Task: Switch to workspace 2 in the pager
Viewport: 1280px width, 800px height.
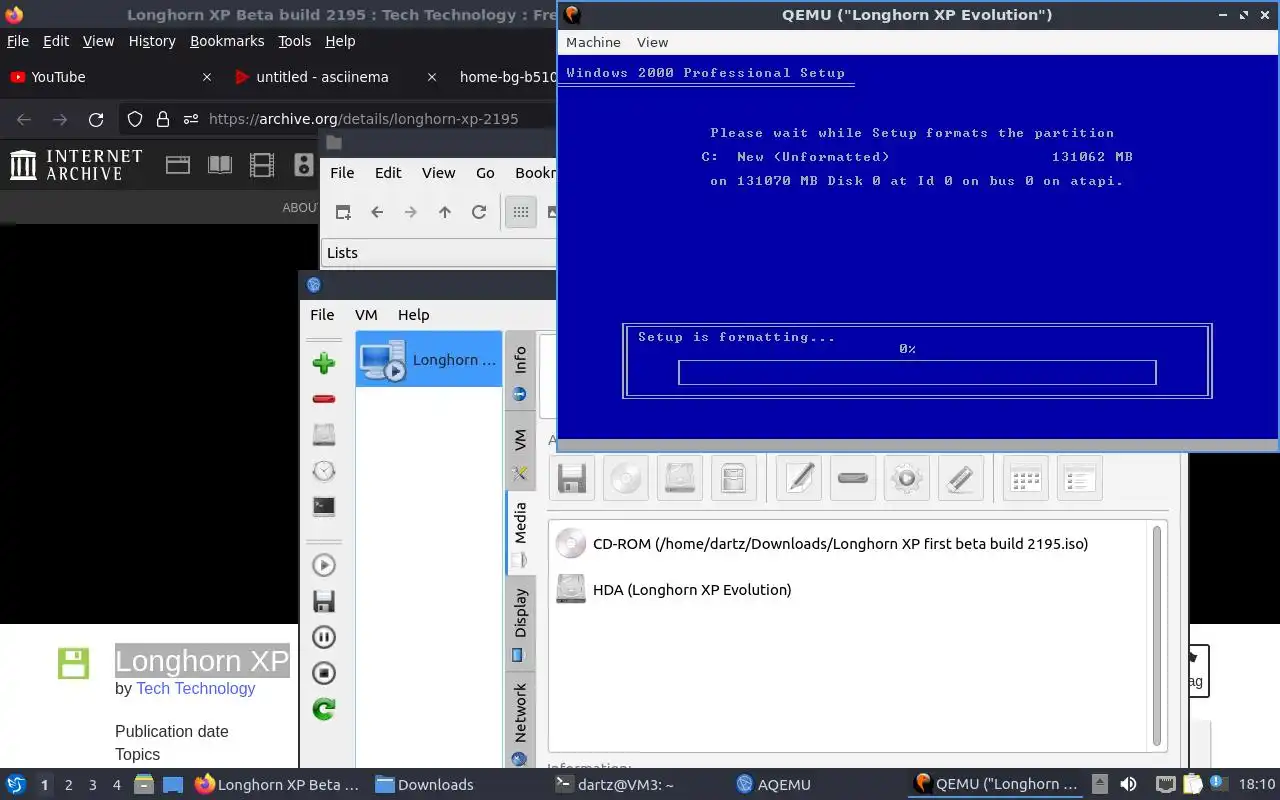Action: click(x=68, y=785)
